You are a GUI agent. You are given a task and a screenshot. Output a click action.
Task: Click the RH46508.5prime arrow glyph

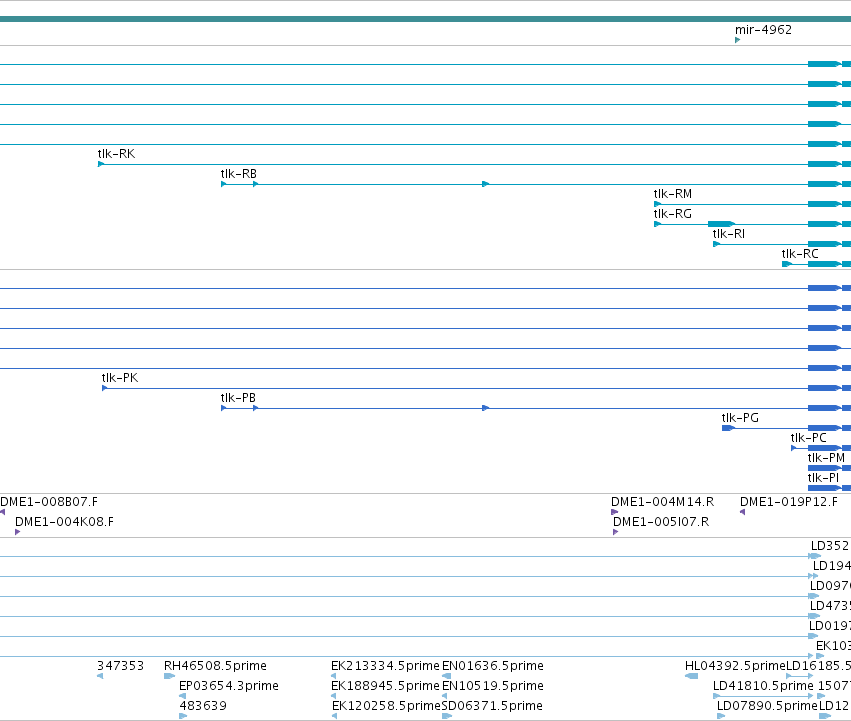[169, 676]
